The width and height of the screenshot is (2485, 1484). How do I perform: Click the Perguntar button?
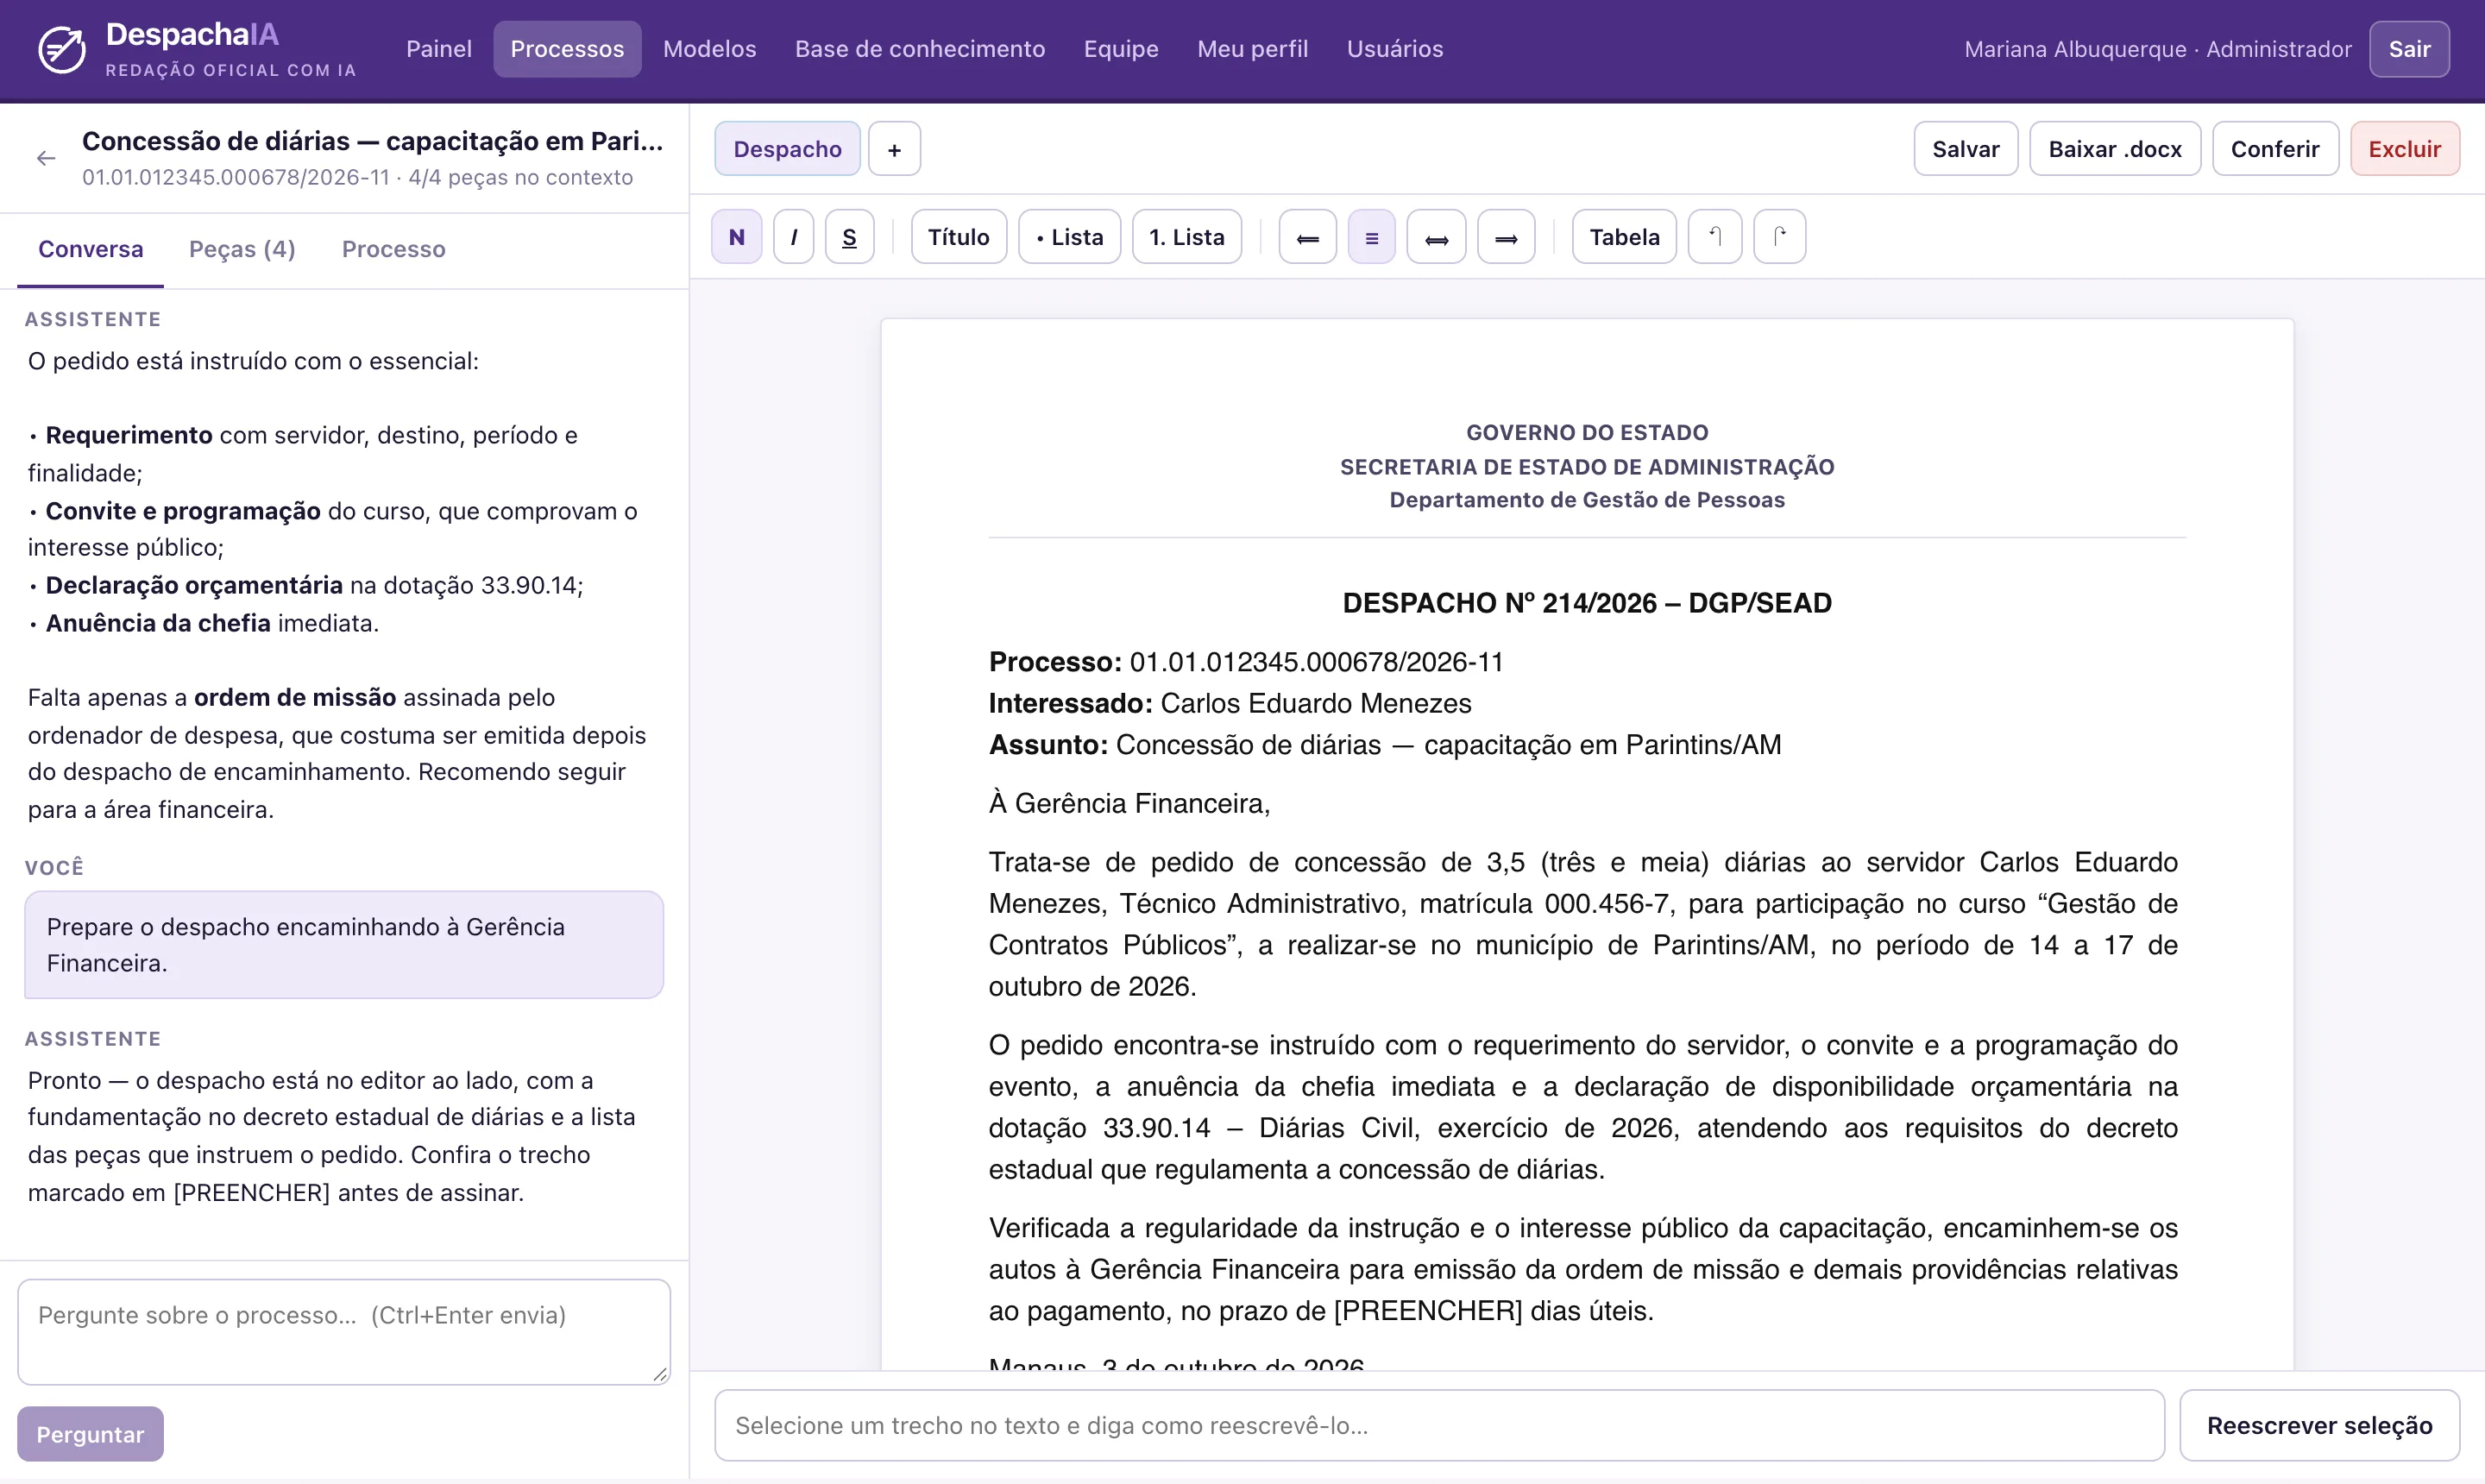click(90, 1433)
